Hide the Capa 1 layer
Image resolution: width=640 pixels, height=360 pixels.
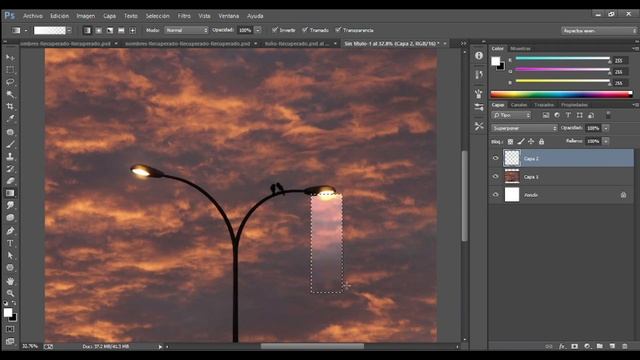point(496,176)
